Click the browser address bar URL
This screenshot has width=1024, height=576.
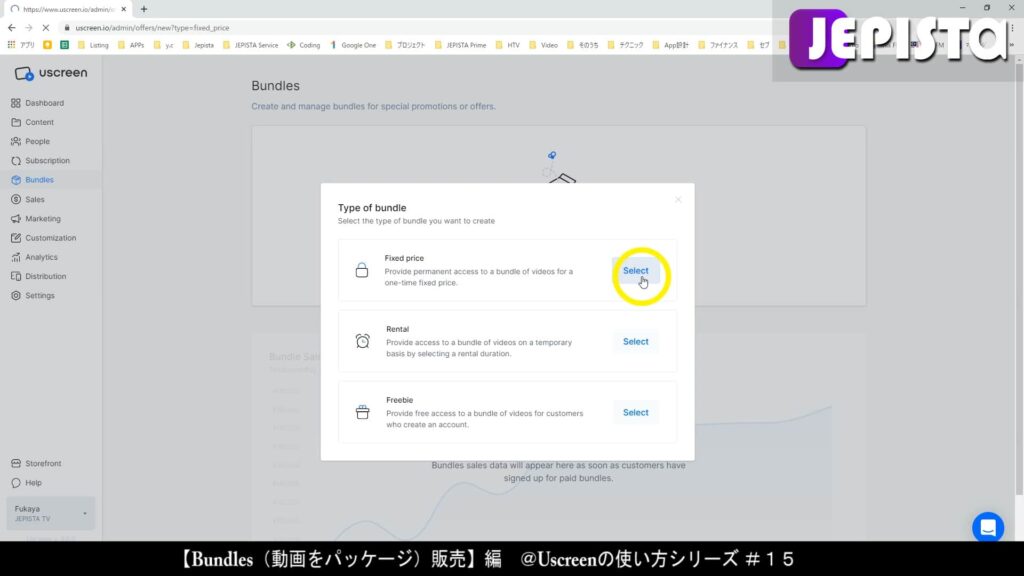(x=152, y=28)
